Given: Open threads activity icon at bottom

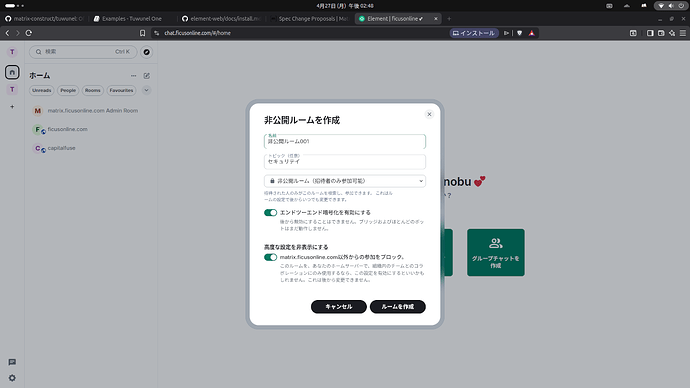Looking at the screenshot, I should coord(12,362).
